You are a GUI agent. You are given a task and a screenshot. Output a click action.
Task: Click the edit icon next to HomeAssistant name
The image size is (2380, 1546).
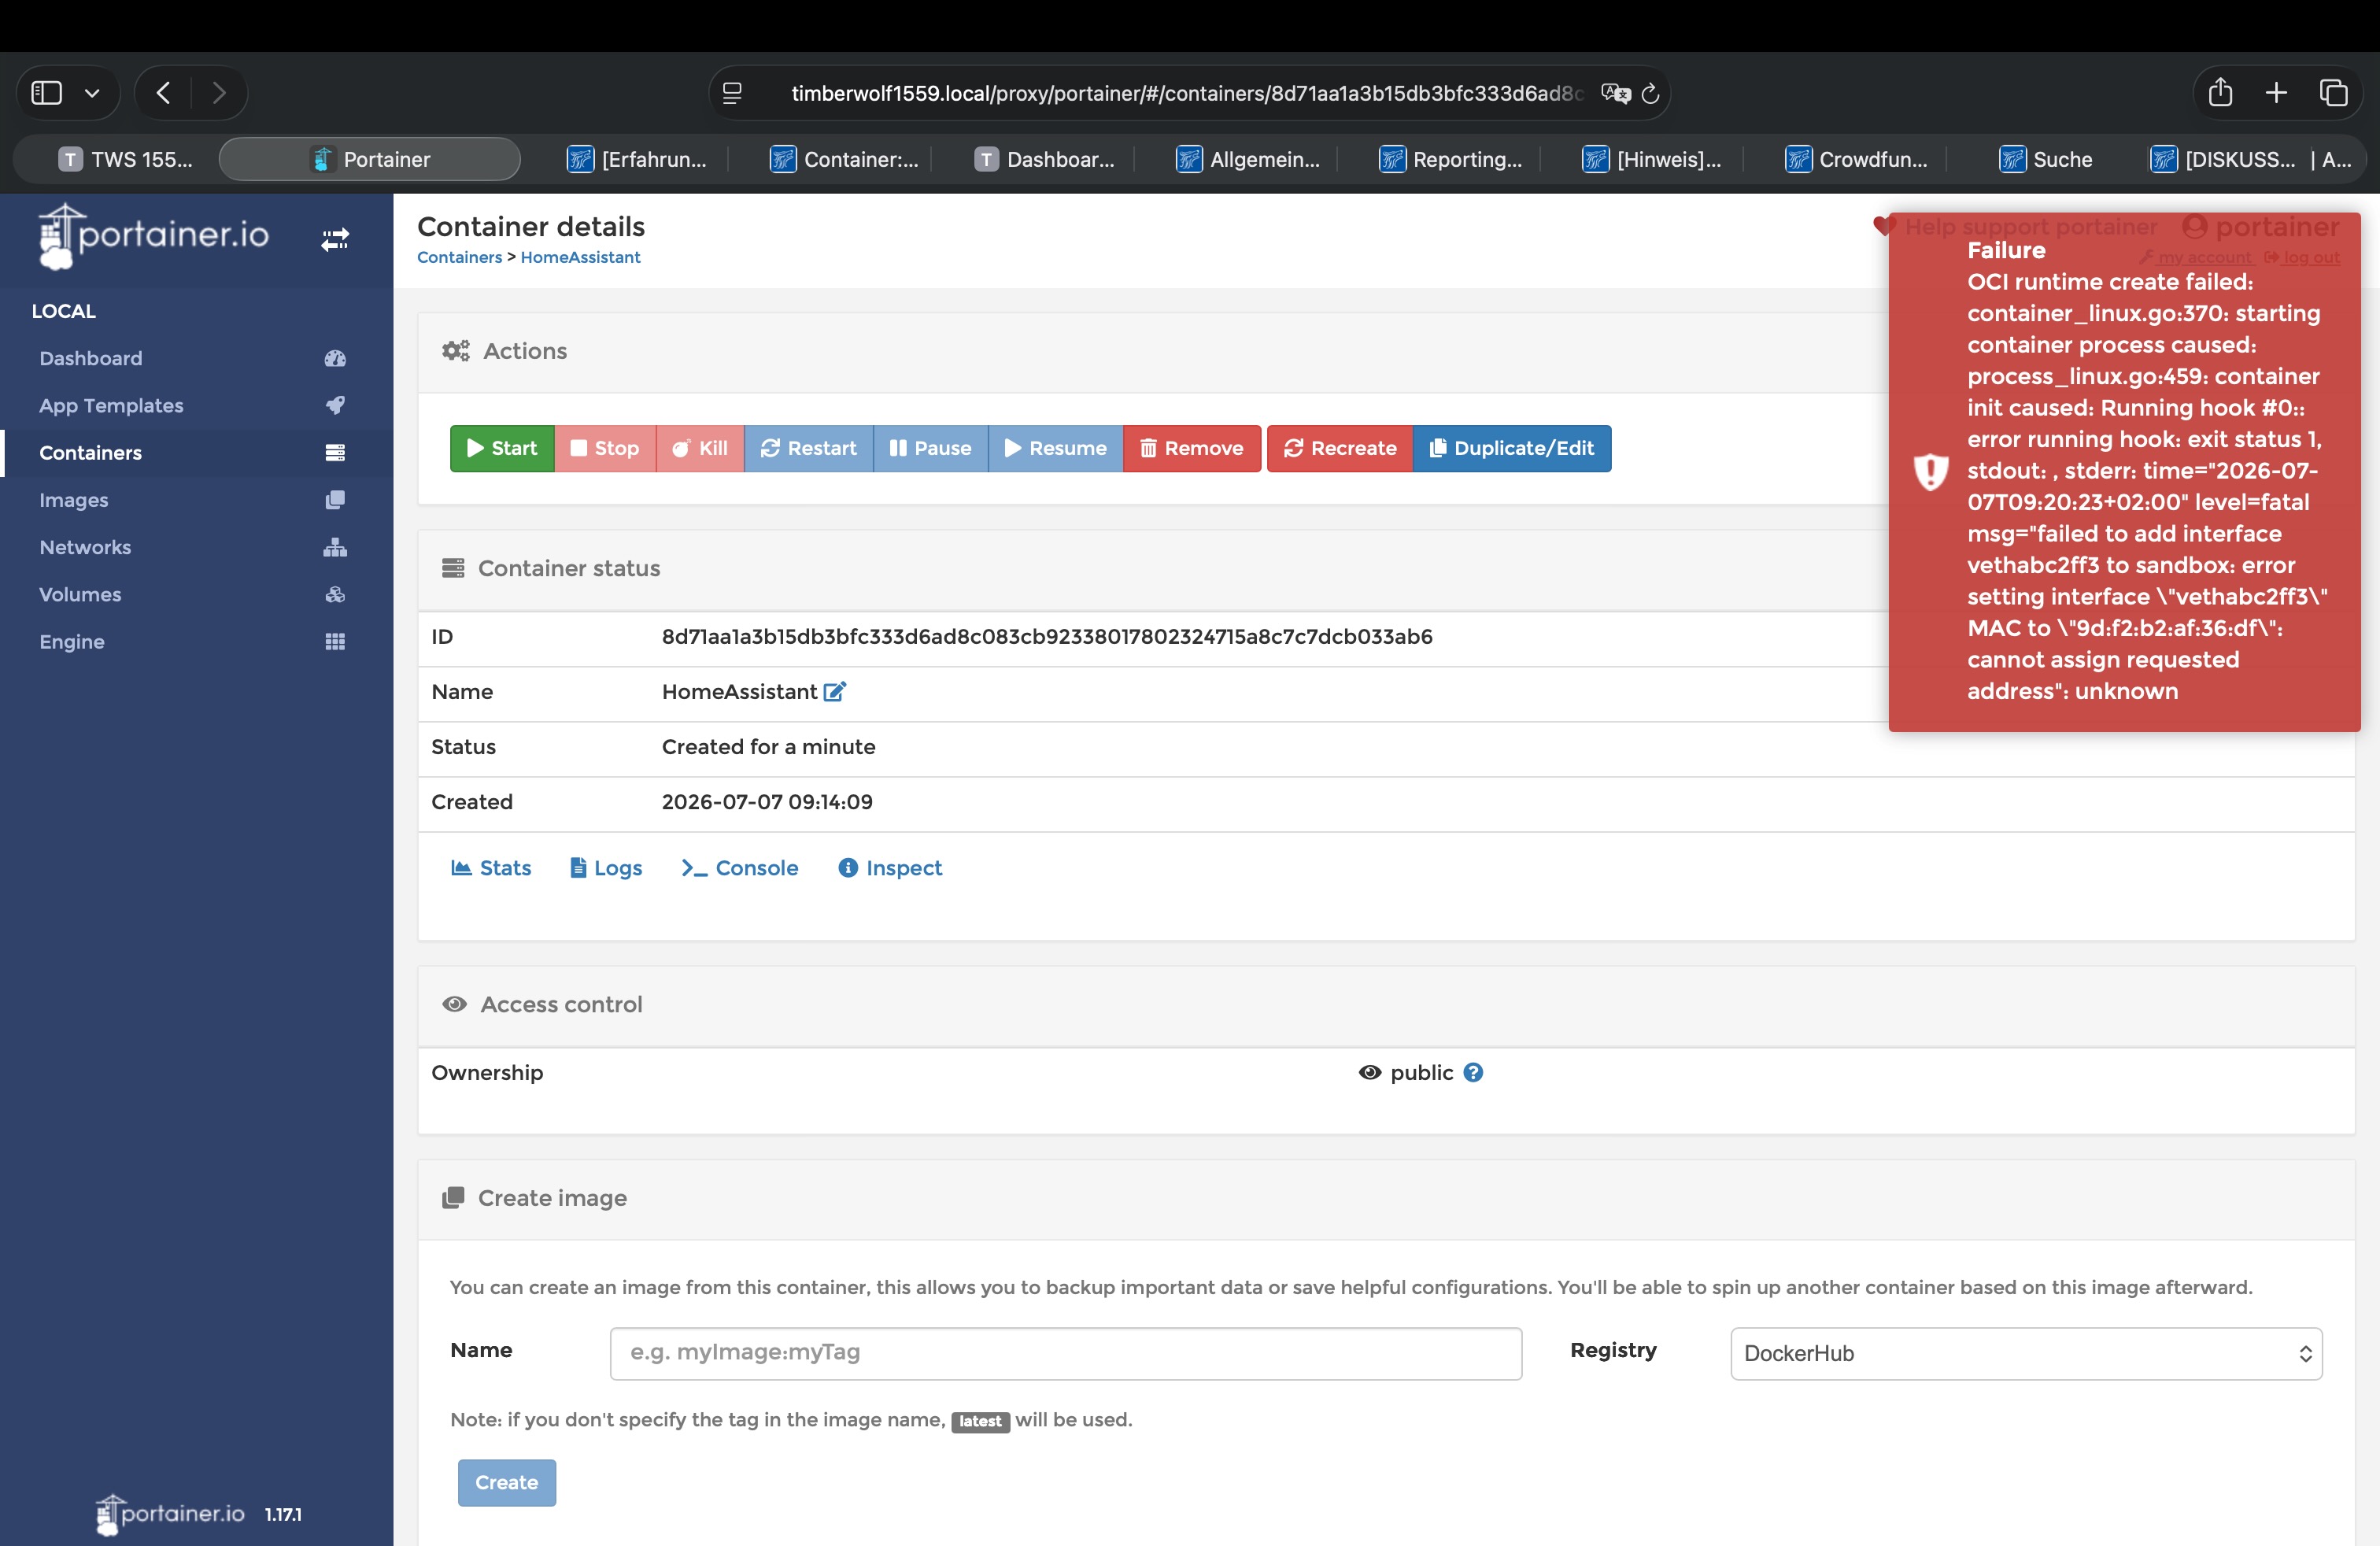(835, 691)
